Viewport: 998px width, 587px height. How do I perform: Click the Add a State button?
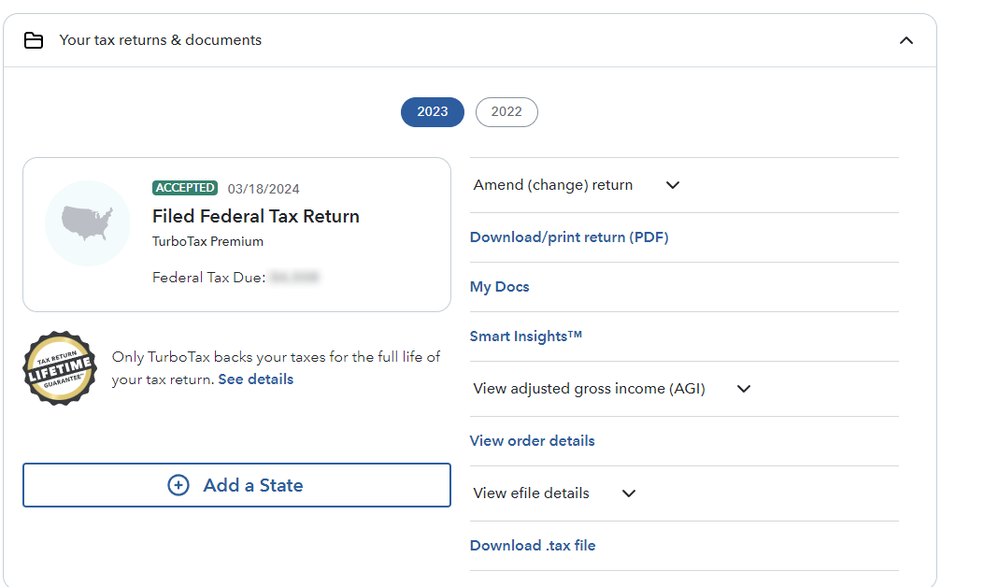[x=237, y=485]
